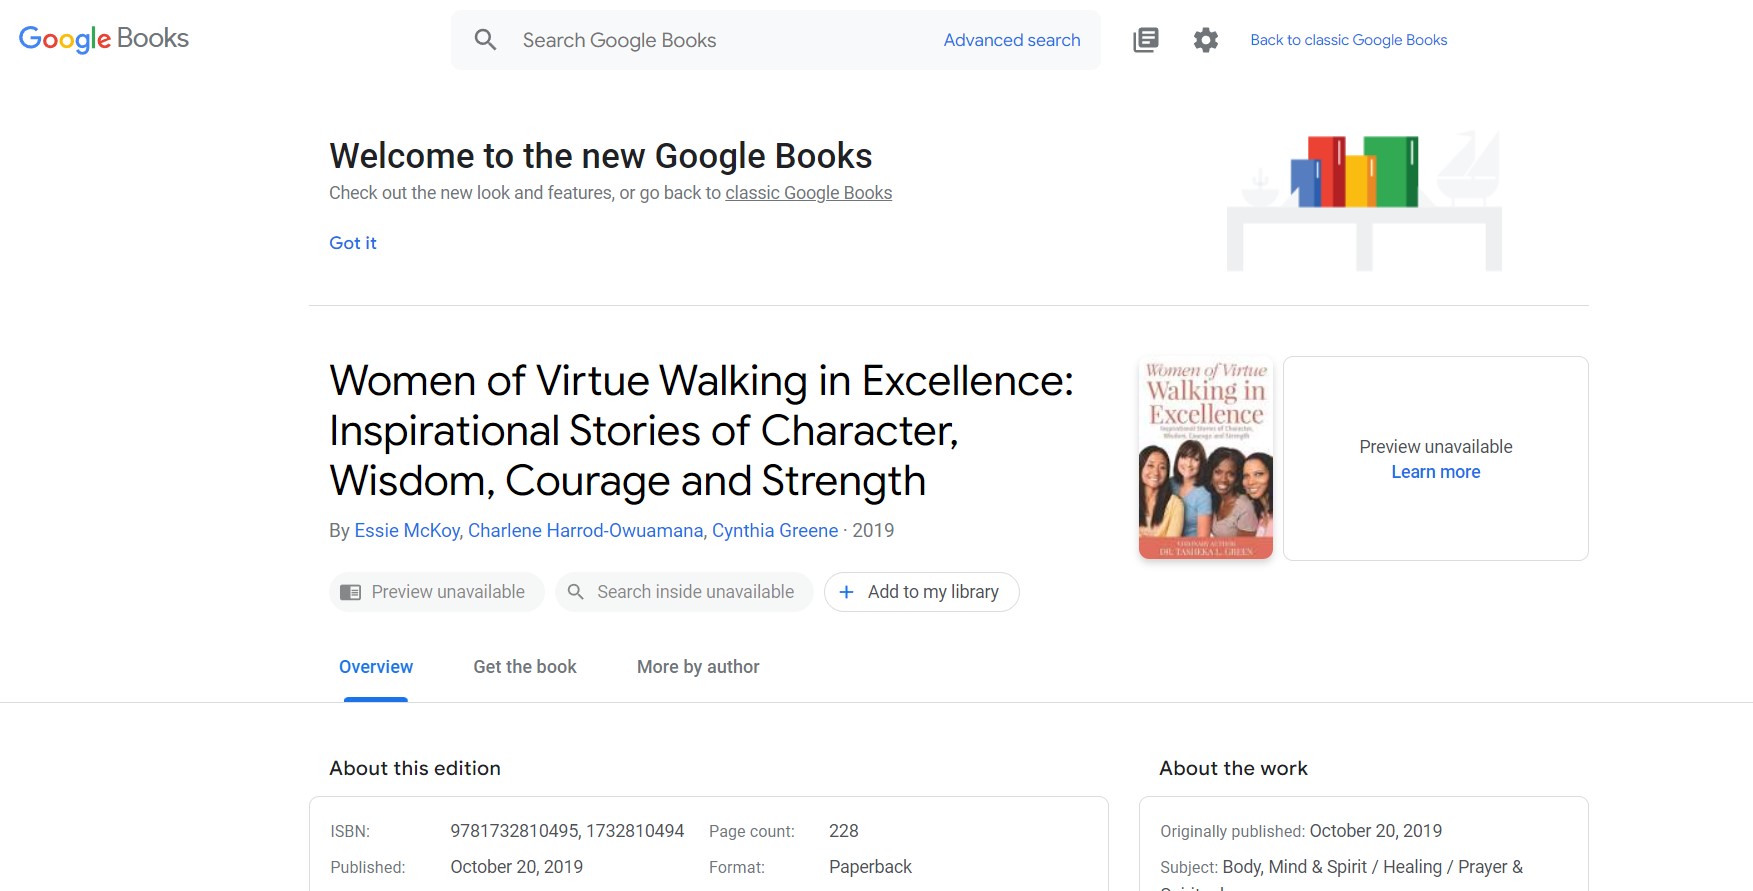Click the Search inside unavailable magnifier icon

click(x=576, y=592)
